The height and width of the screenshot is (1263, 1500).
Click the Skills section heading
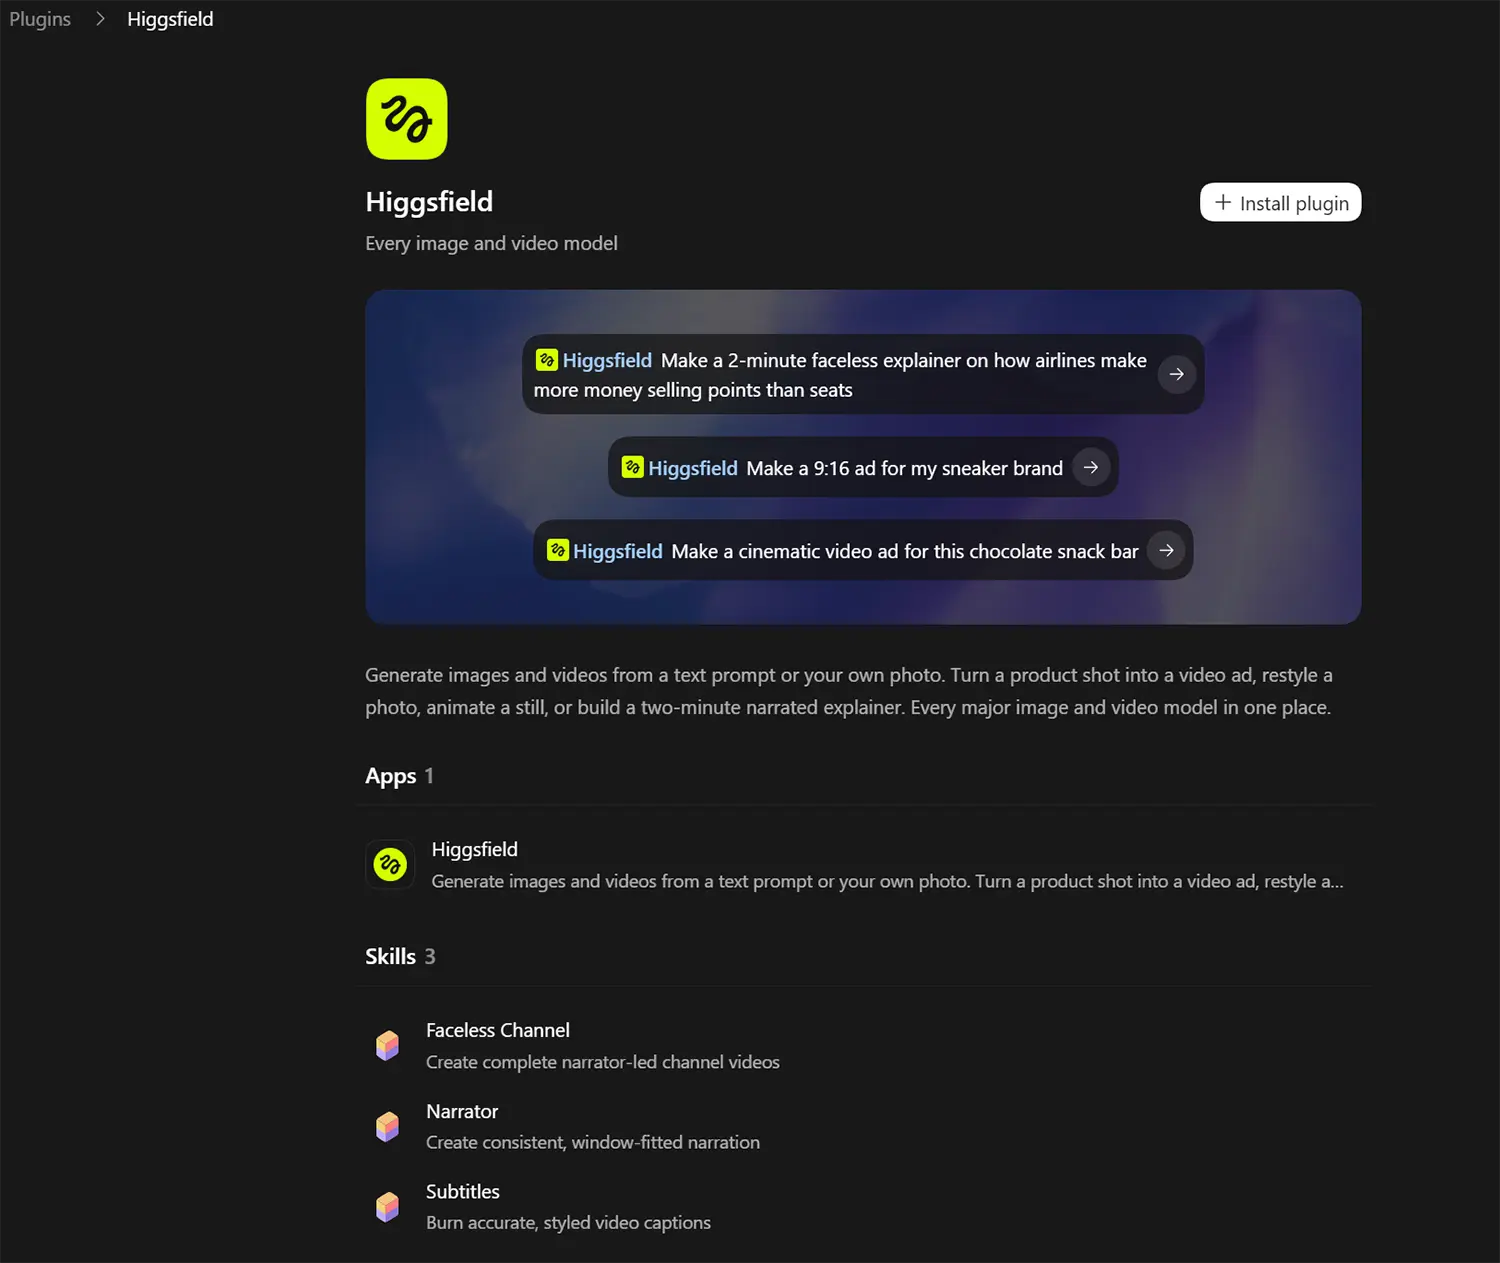pyautogui.click(x=390, y=956)
